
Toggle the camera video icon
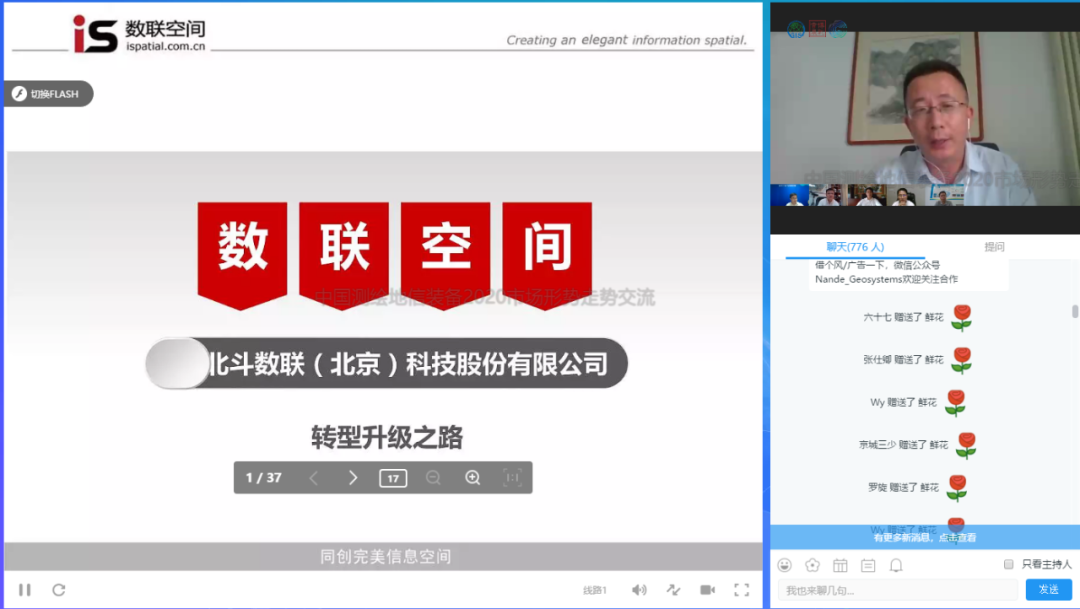(x=707, y=590)
